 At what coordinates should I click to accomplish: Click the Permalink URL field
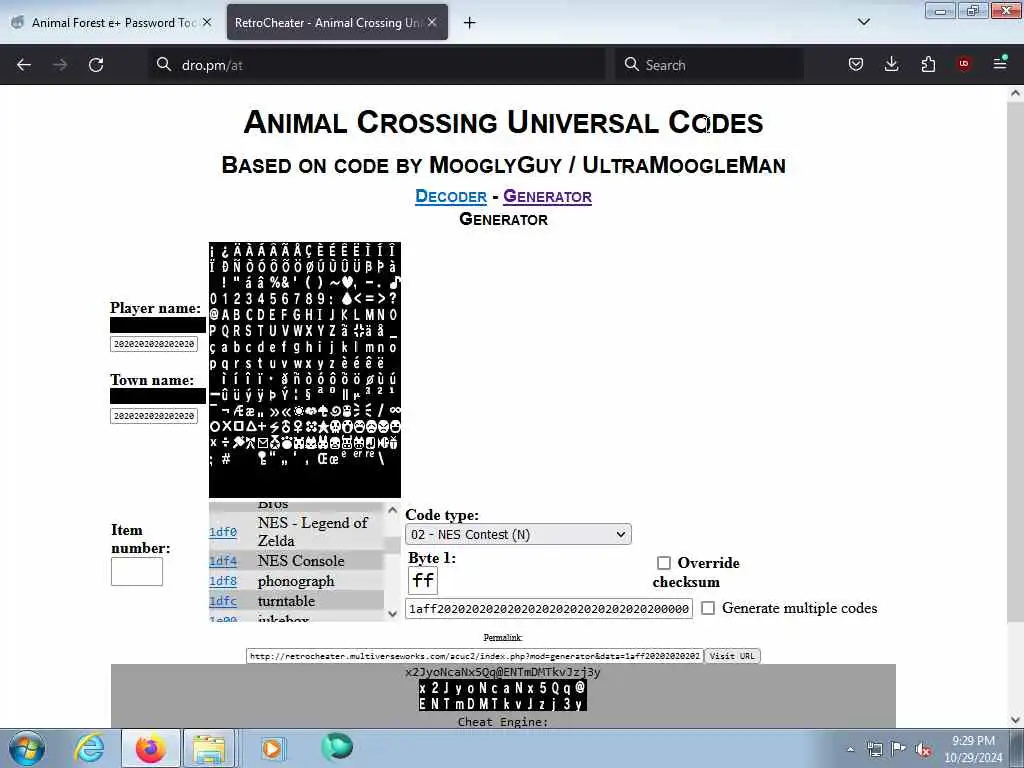tap(475, 656)
